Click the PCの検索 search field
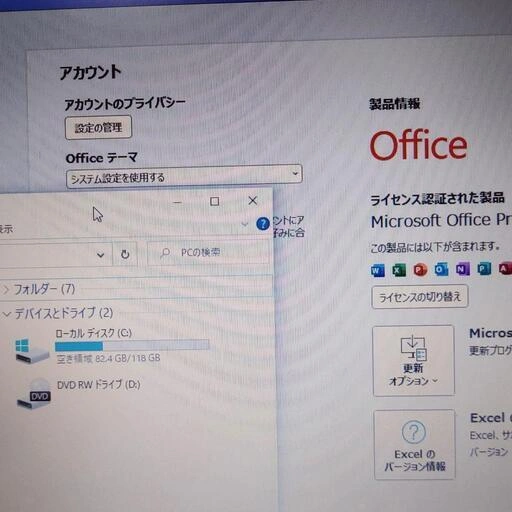The image size is (512, 512). 208,253
